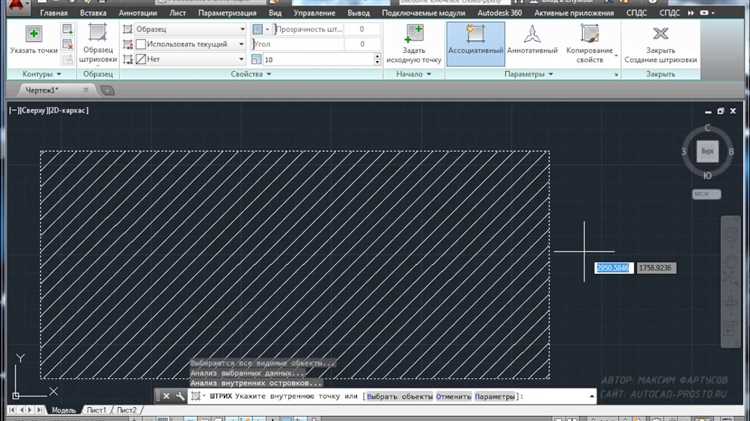Viewport: 750px width, 421px height.
Task: Toggle the Ассоциативный hatch option
Action: [476, 43]
